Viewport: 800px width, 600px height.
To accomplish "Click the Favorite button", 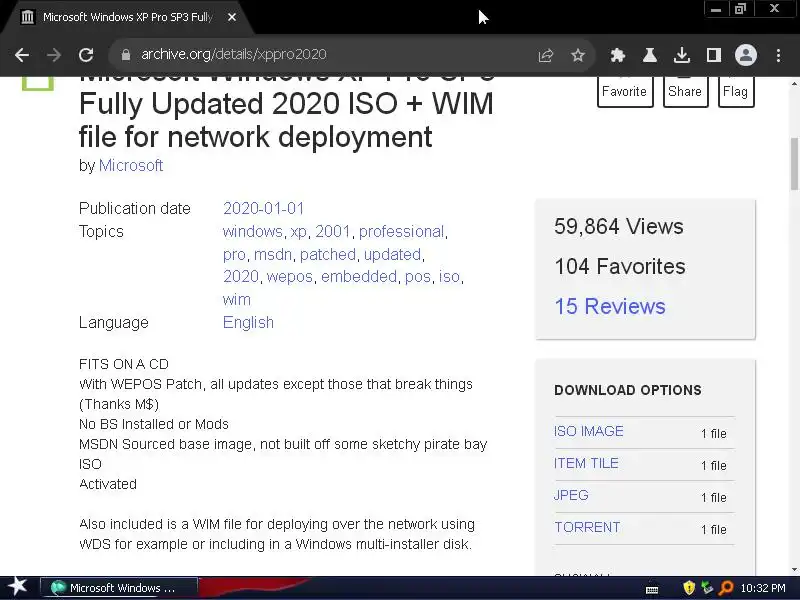I will 625,91.
